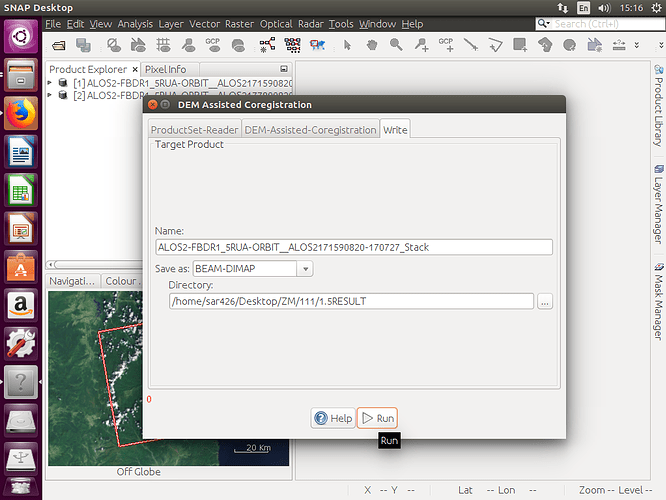The height and width of the screenshot is (500, 666).
Task: Select the Draw Ellipse tool
Action: tap(570, 45)
